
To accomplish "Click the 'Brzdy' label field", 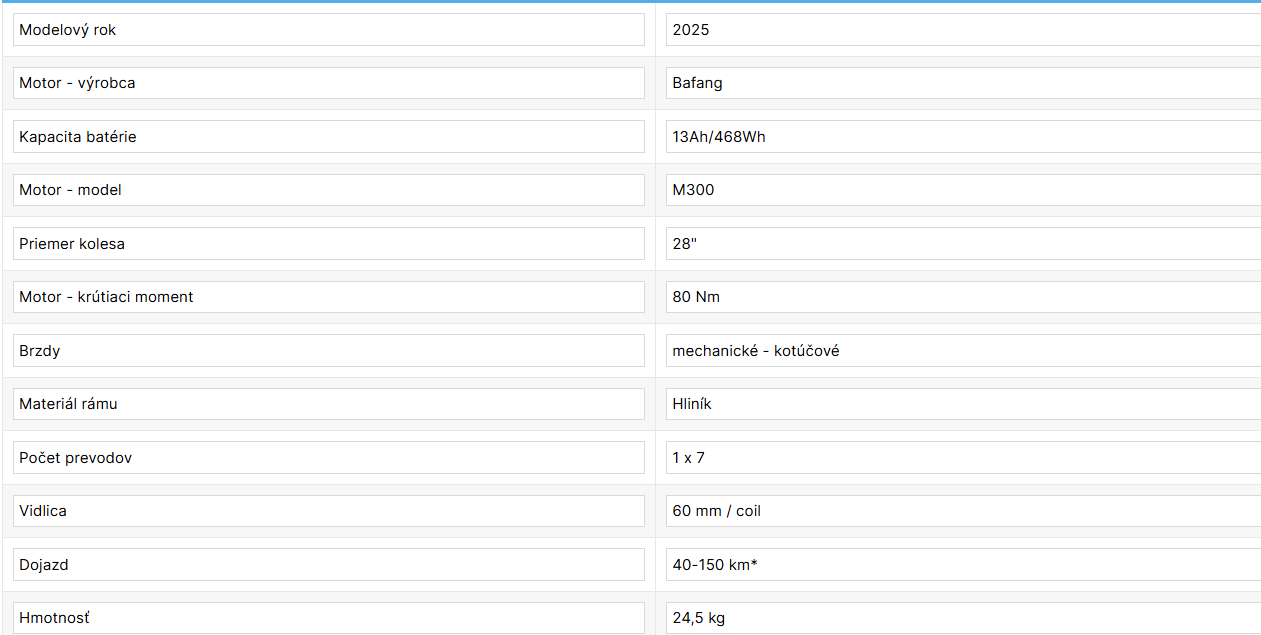I will click(328, 351).
